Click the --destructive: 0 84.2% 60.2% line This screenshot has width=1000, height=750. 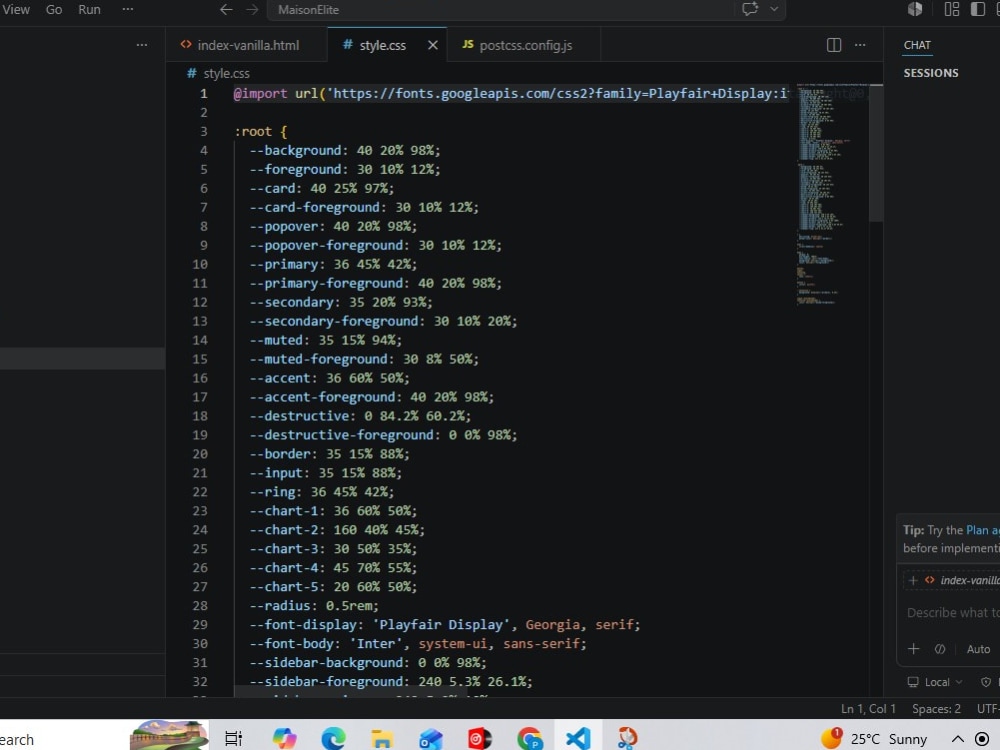(360, 416)
